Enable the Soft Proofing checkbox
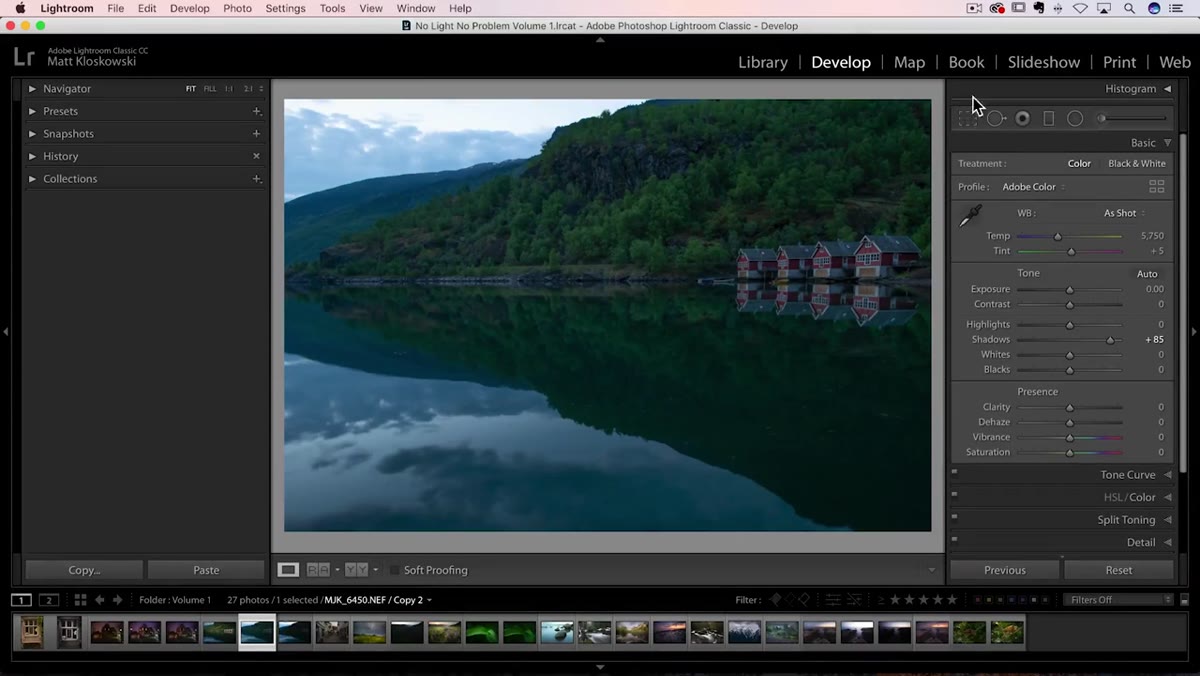The height and width of the screenshot is (676, 1200). [394, 570]
